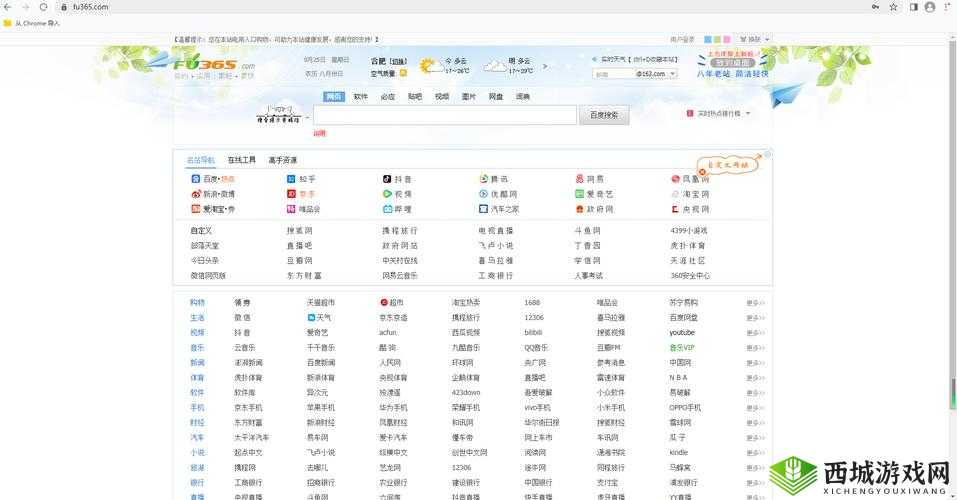
Task: Click the 政府网 emblem icon
Action: pyautogui.click(x=580, y=209)
